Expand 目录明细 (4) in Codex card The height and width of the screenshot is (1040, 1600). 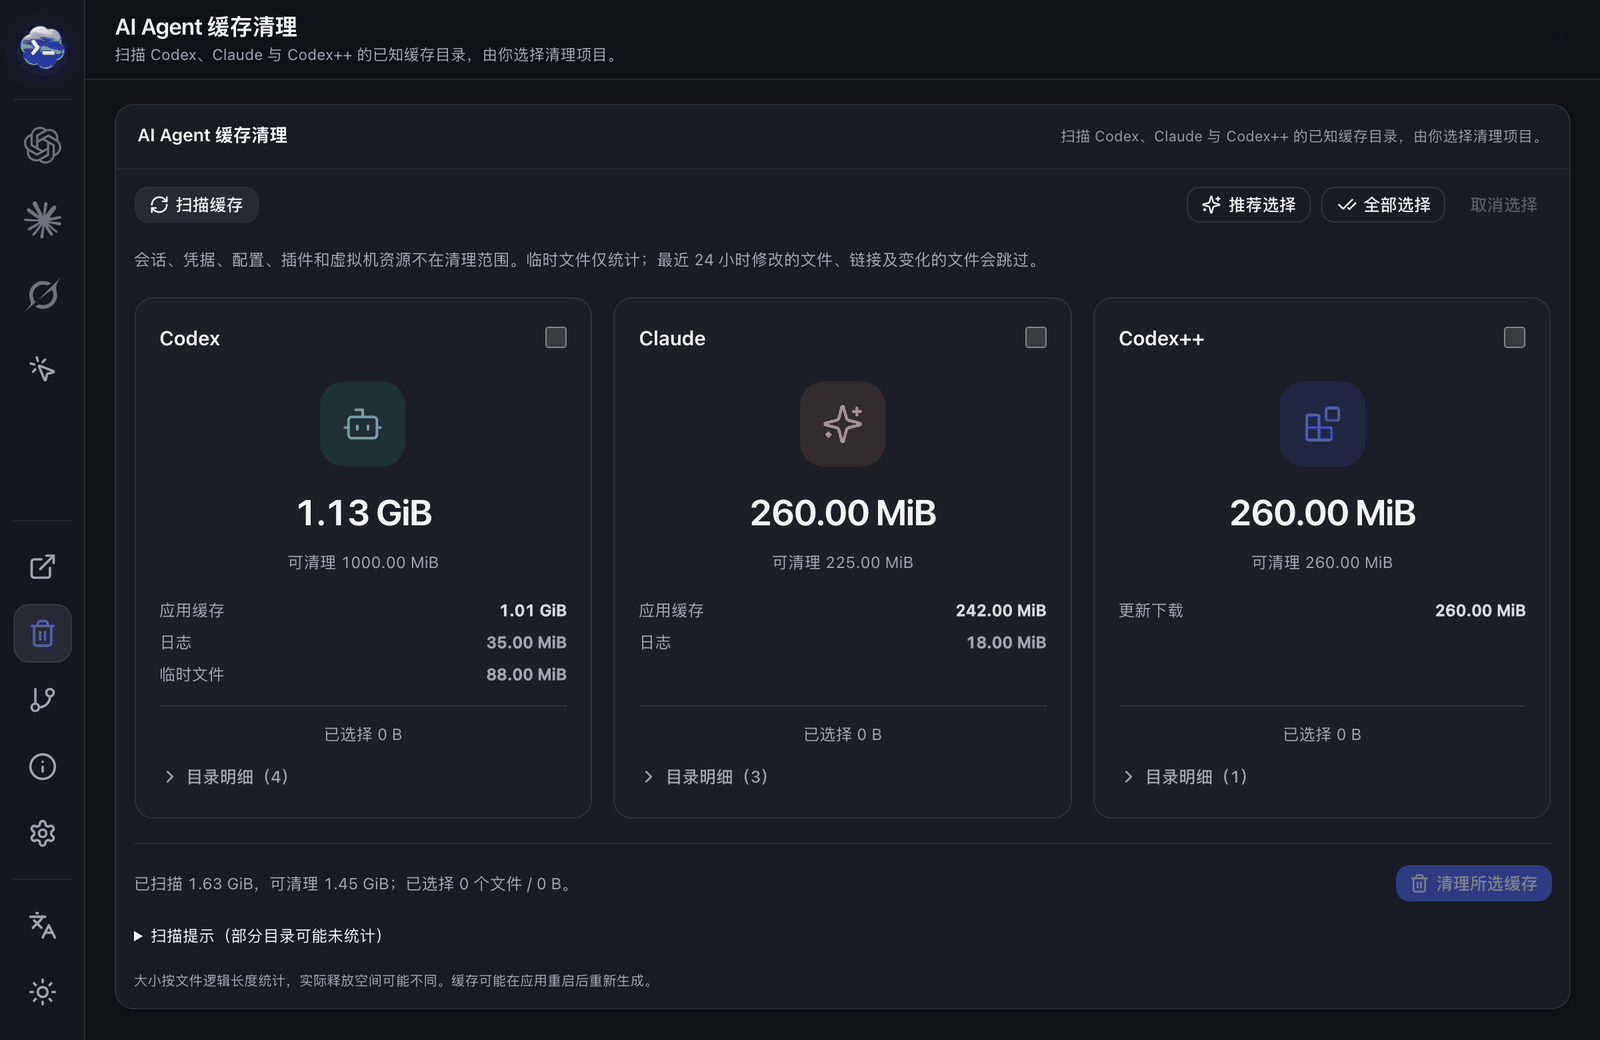coord(226,777)
